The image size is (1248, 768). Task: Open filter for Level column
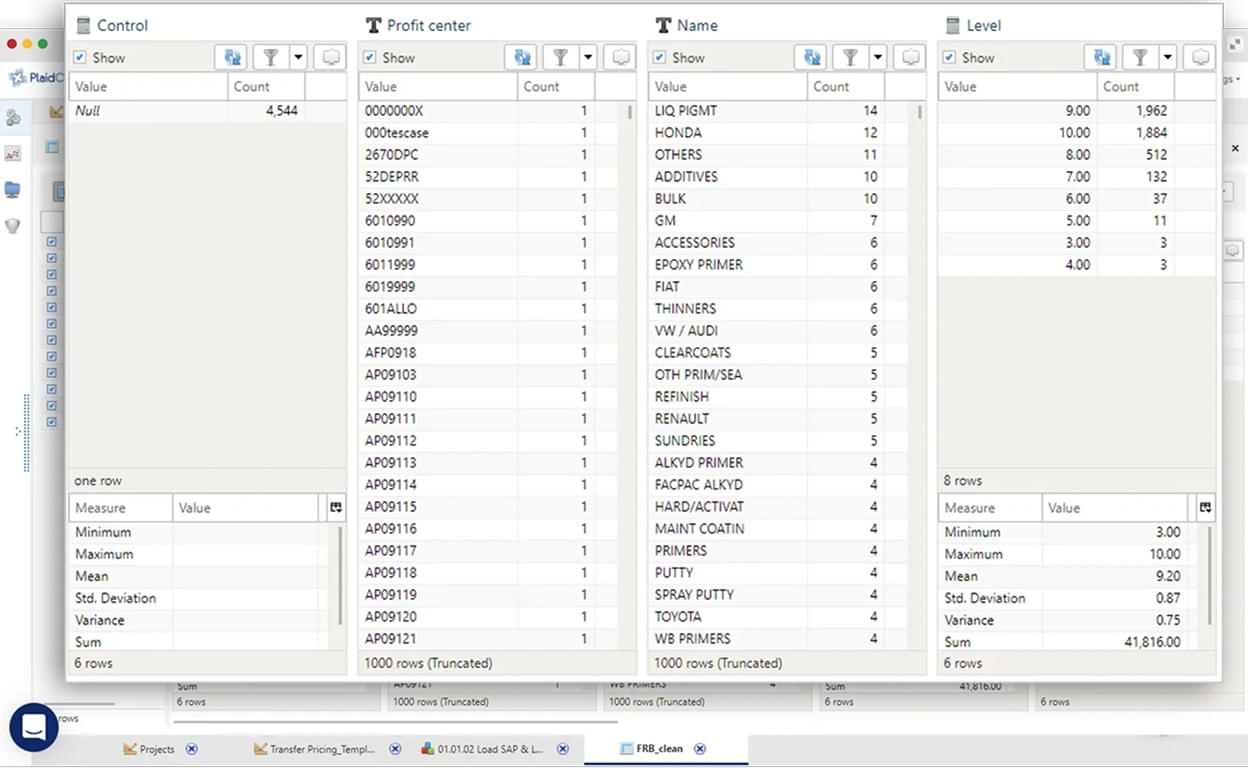coord(1140,58)
